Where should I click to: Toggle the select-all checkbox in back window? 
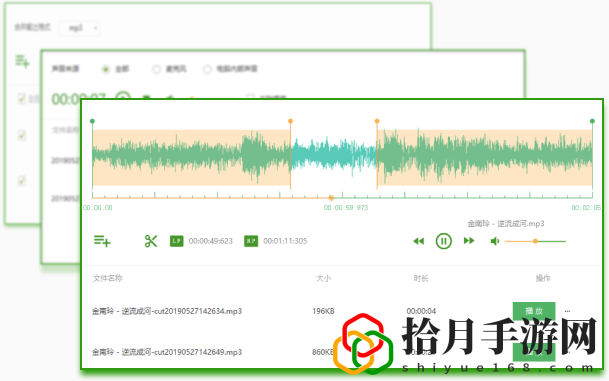[22, 99]
